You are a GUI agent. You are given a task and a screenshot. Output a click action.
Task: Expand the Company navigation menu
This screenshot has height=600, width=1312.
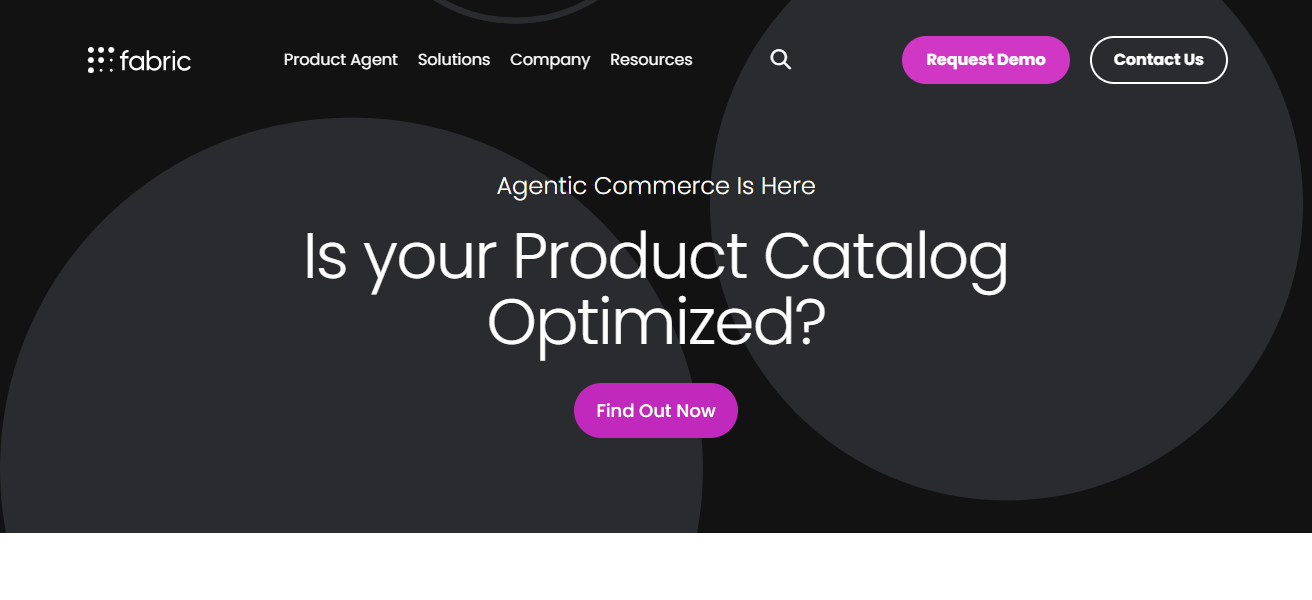(550, 60)
